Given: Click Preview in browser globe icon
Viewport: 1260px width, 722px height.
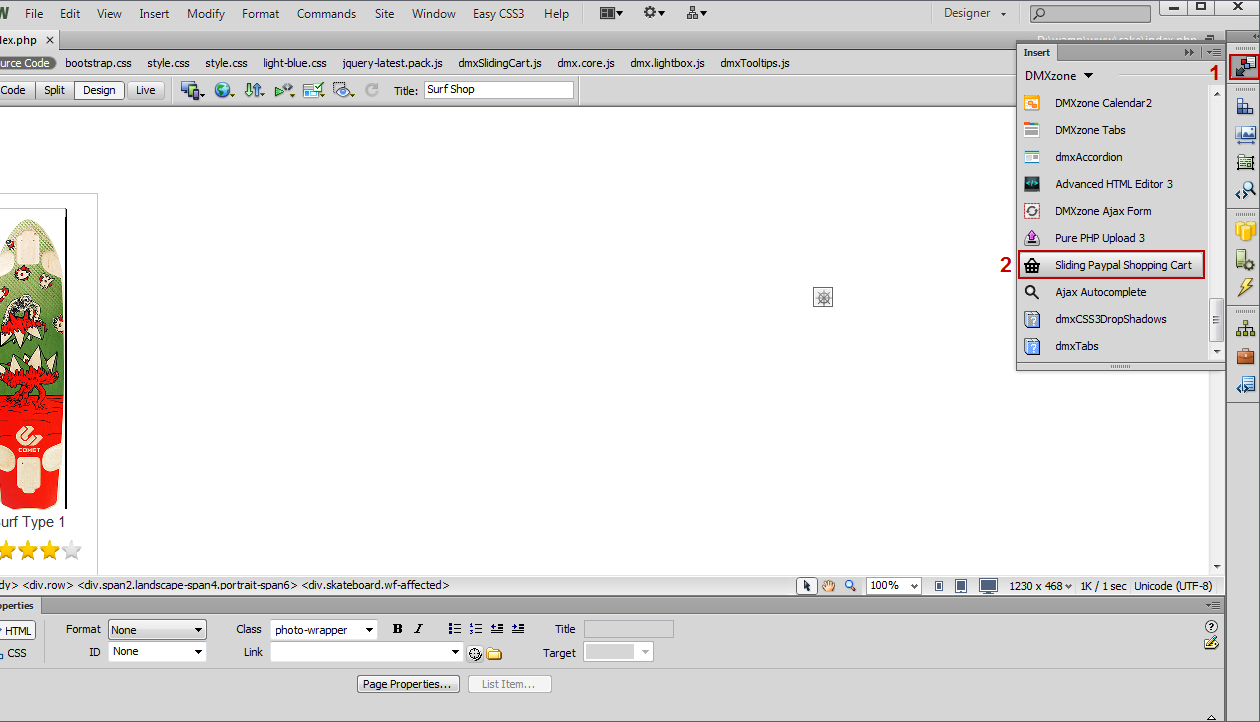Looking at the screenshot, I should 224,90.
